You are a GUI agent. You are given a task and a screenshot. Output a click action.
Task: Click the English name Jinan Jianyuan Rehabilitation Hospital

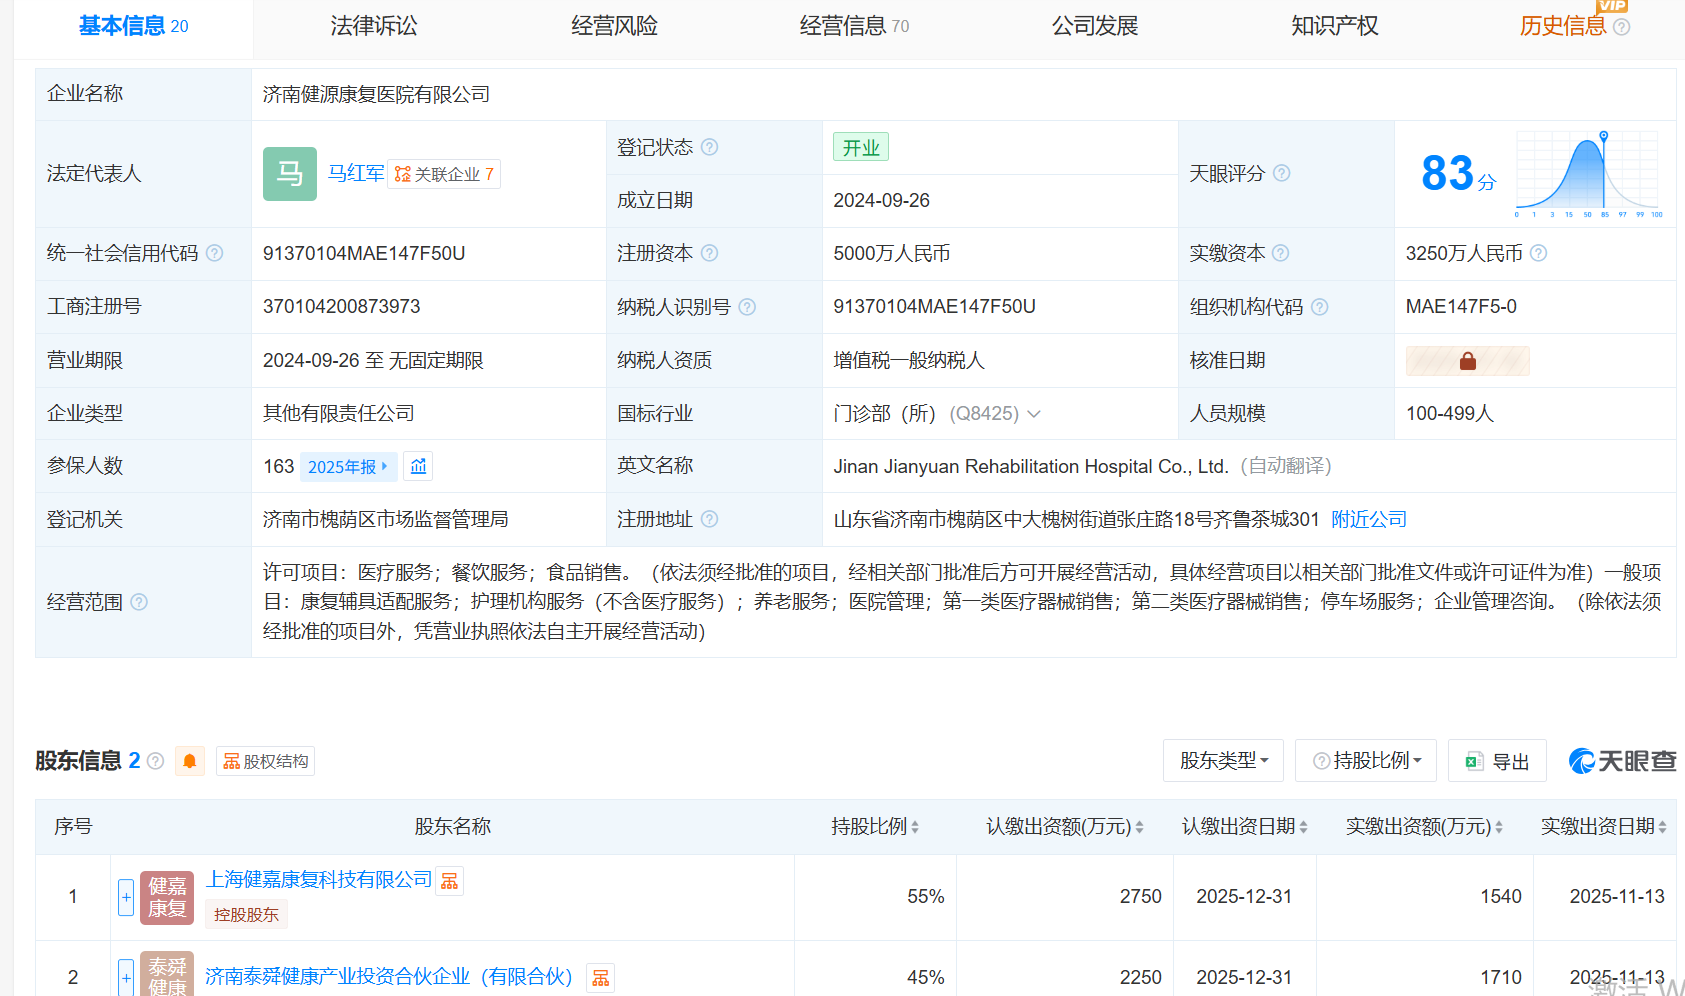pyautogui.click(x=1031, y=466)
